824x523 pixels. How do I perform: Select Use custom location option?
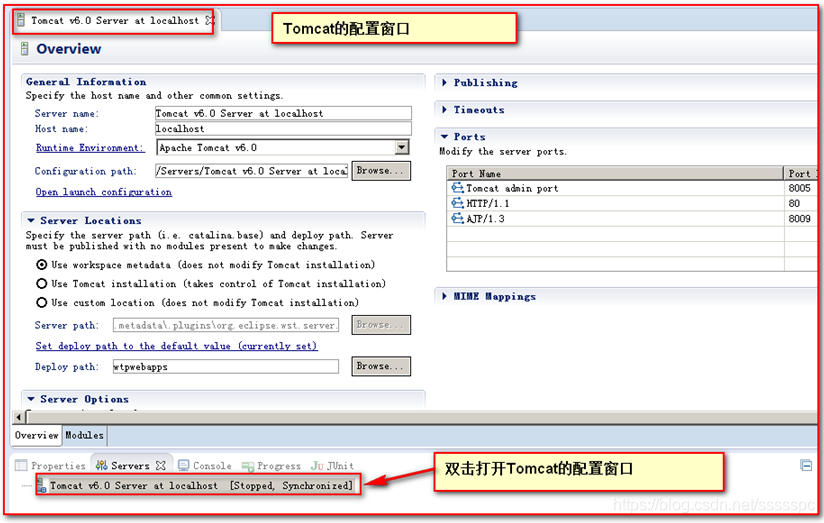42,303
